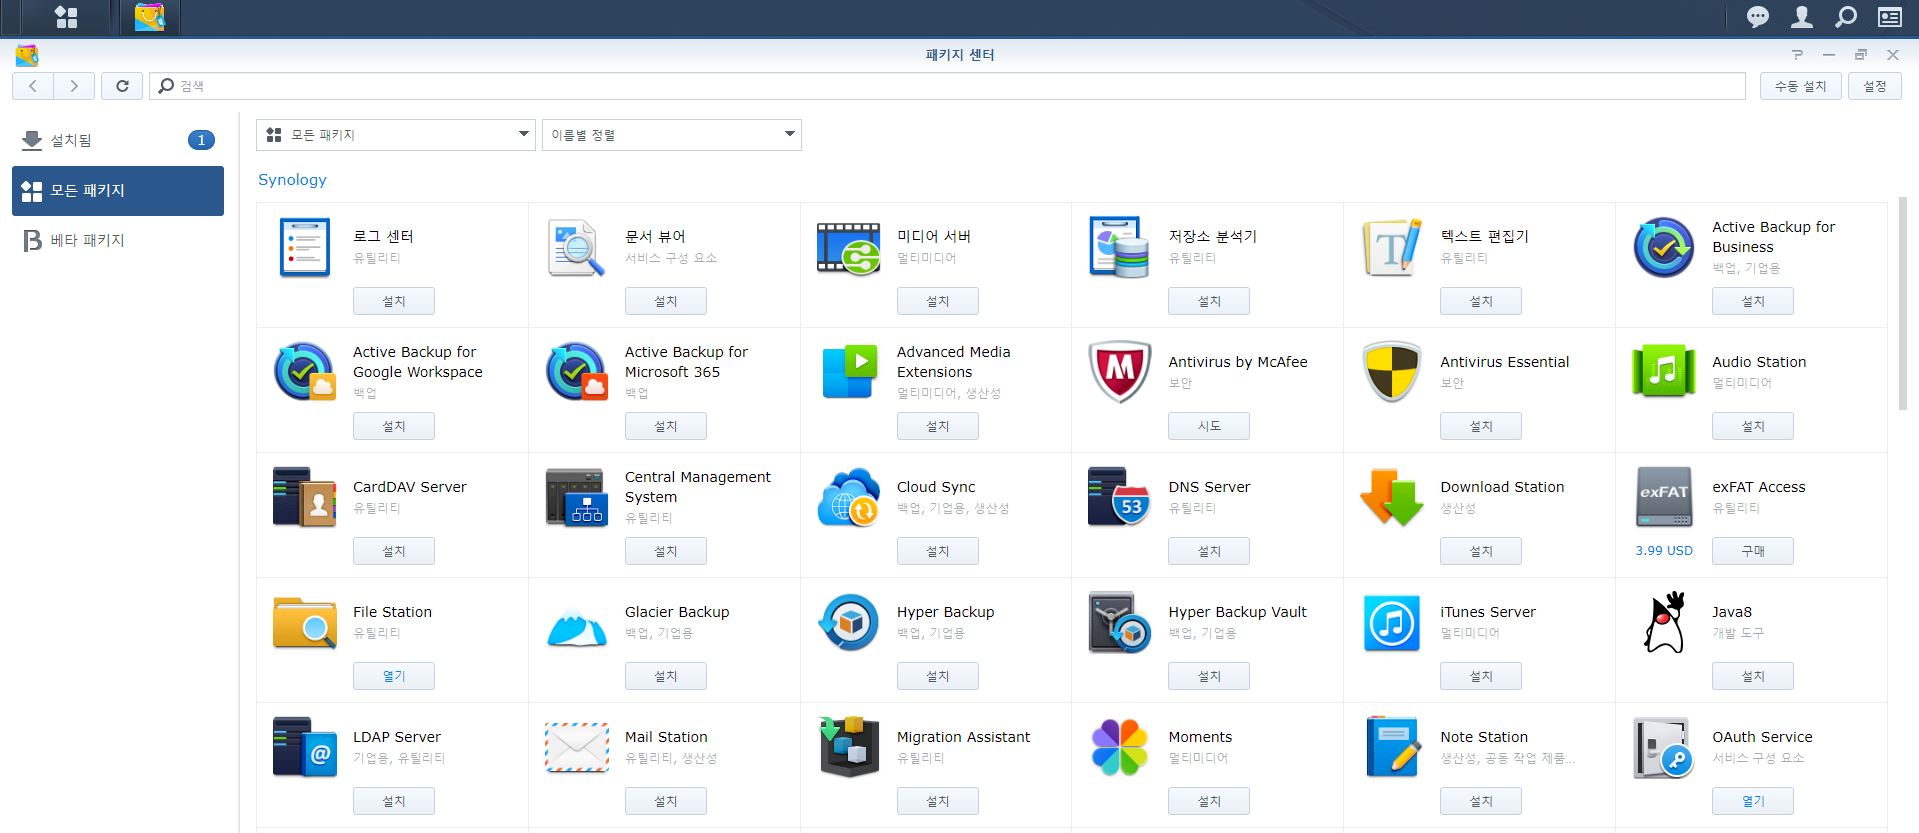Open the 설정 settings button
This screenshot has height=833, width=1919.
click(x=1875, y=86)
